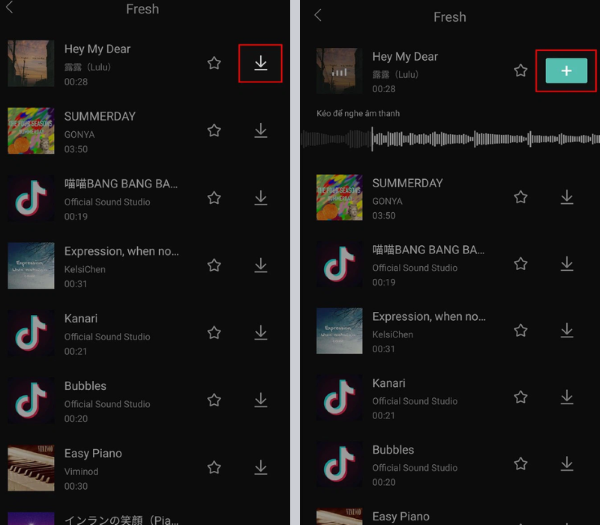Download Kanari track in right panel
600x525 pixels.
coord(567,397)
